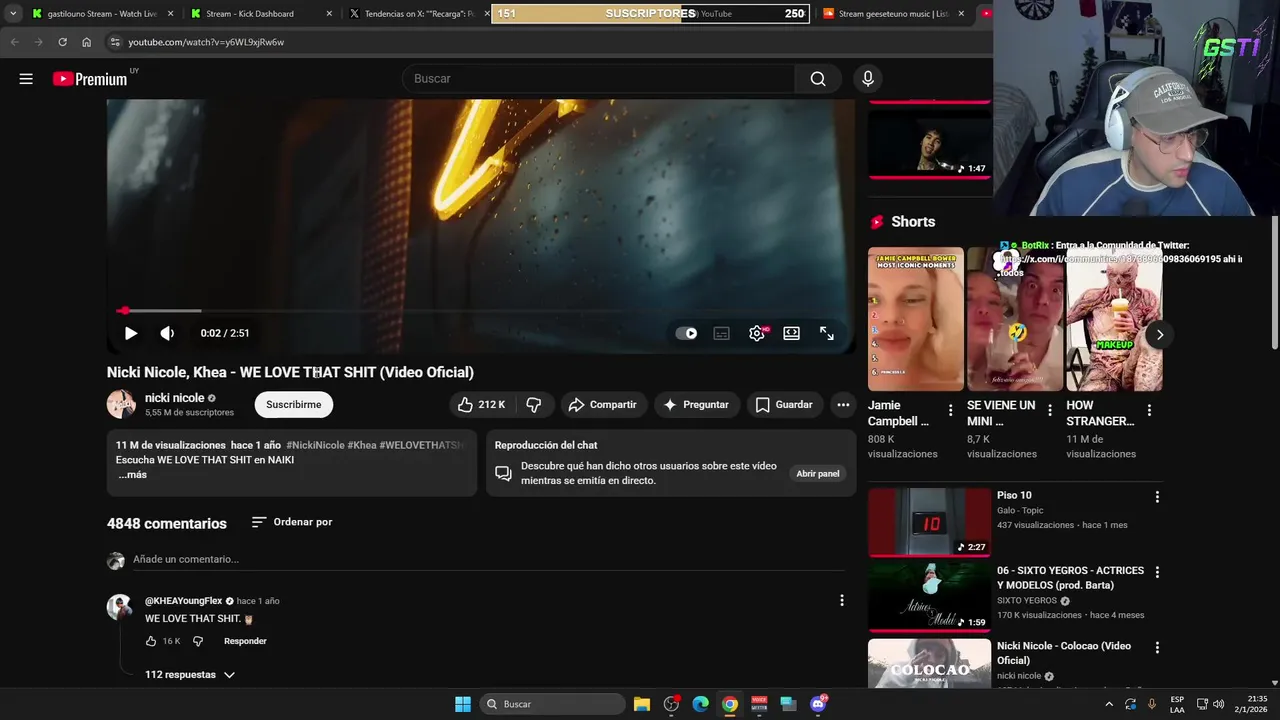Click the Añade un comentario field

489,559
